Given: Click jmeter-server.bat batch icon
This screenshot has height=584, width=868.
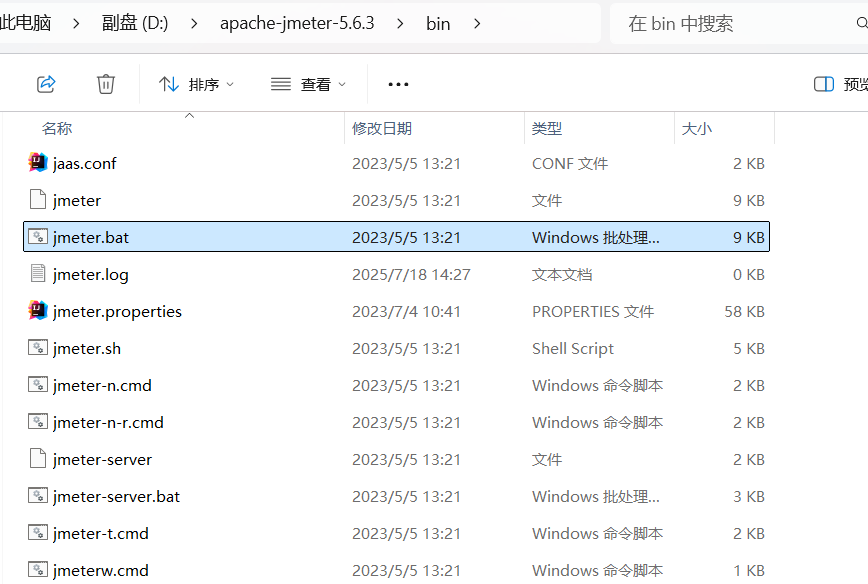Looking at the screenshot, I should coord(38,495).
